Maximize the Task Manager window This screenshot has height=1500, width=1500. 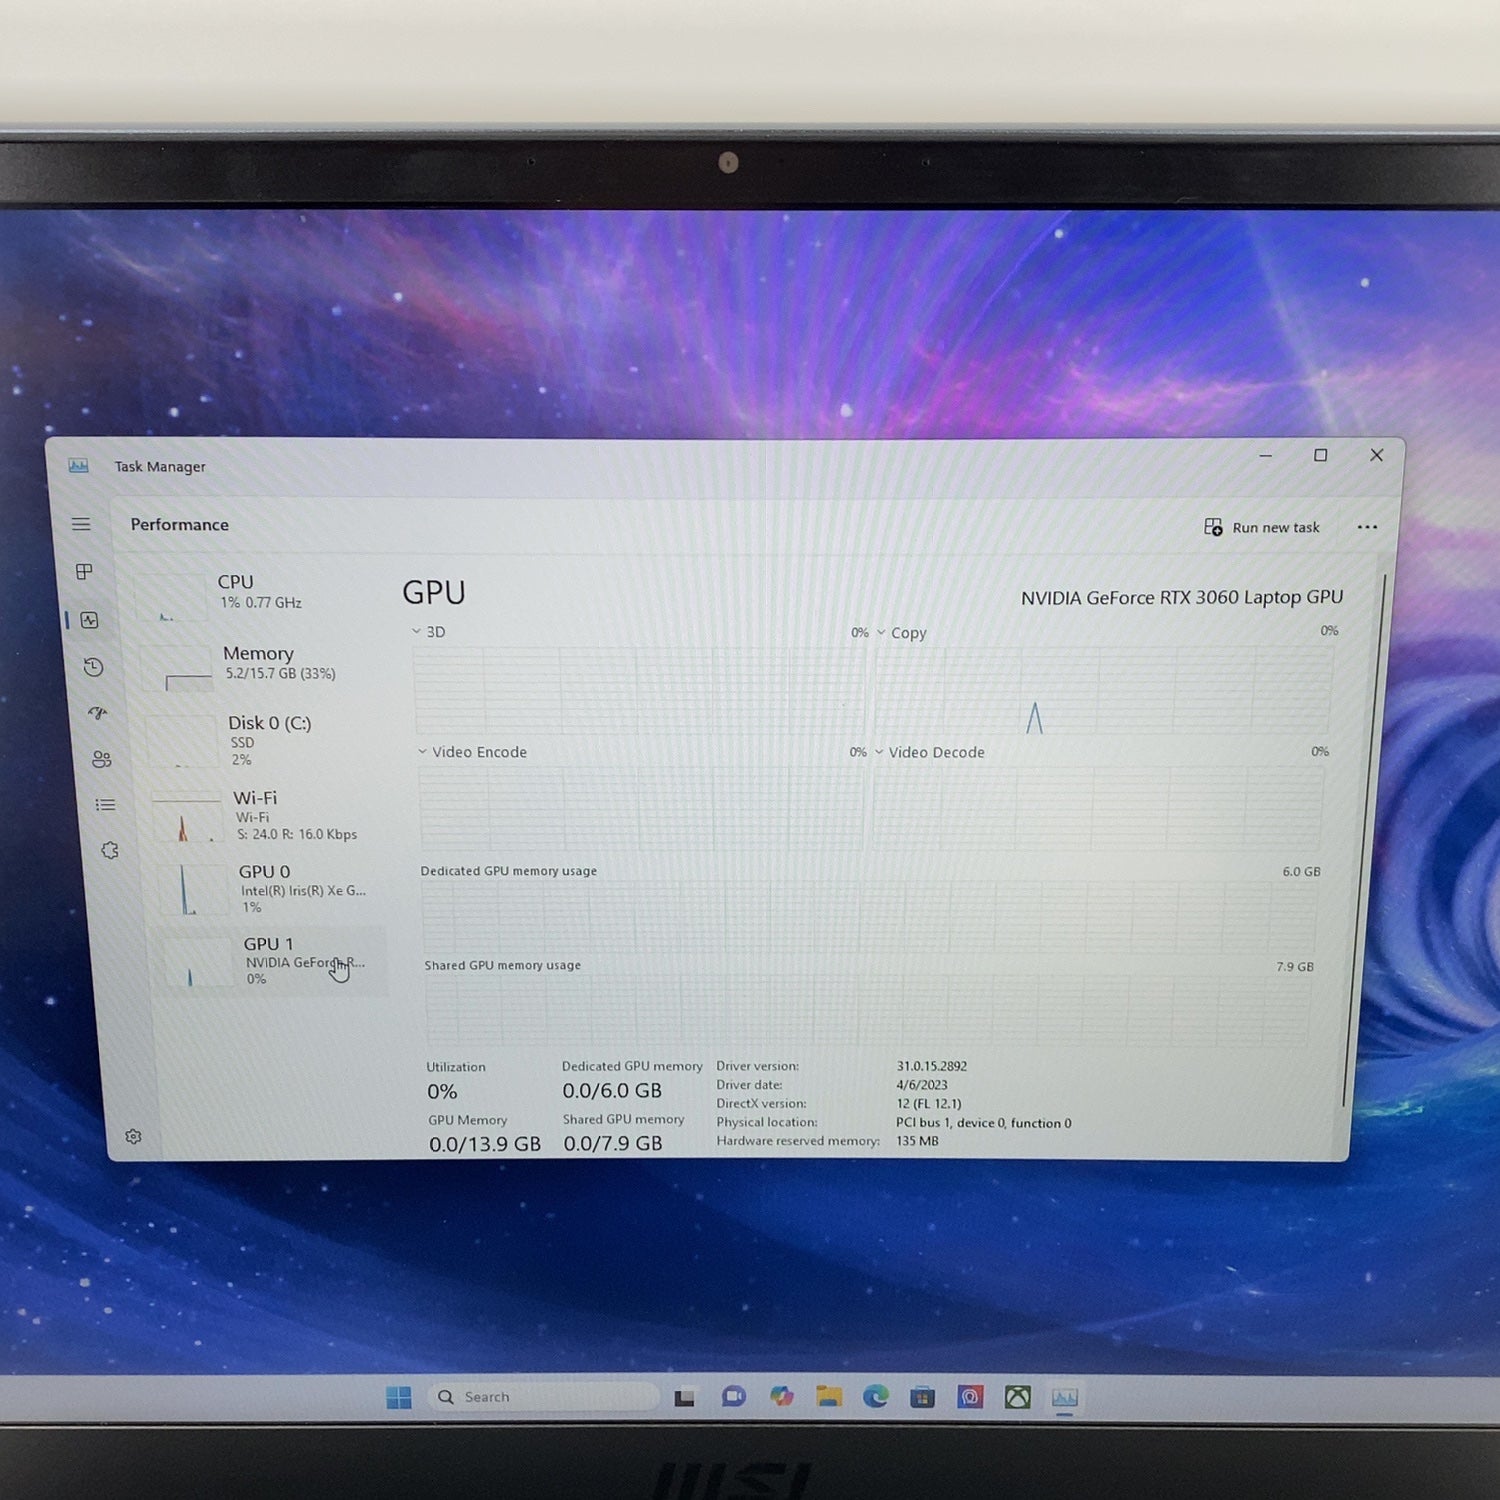tap(1320, 456)
